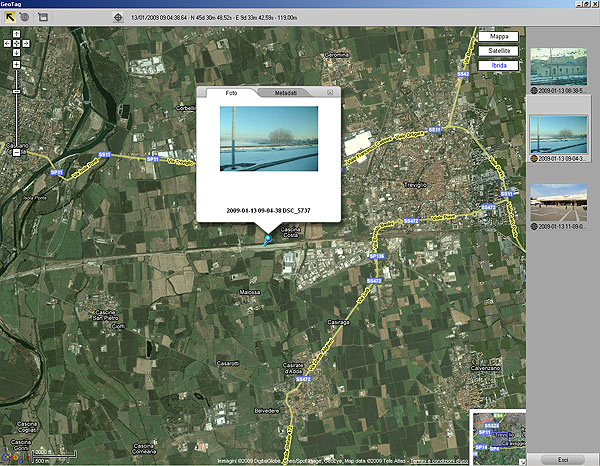
Task: Click the SP136 road badge
Action: click(377, 256)
